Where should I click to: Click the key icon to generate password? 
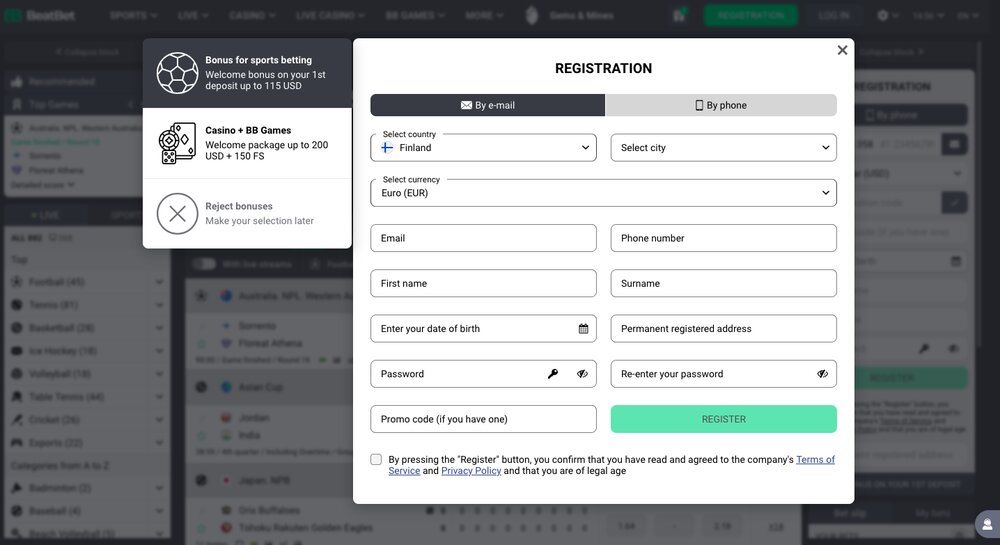(x=553, y=374)
